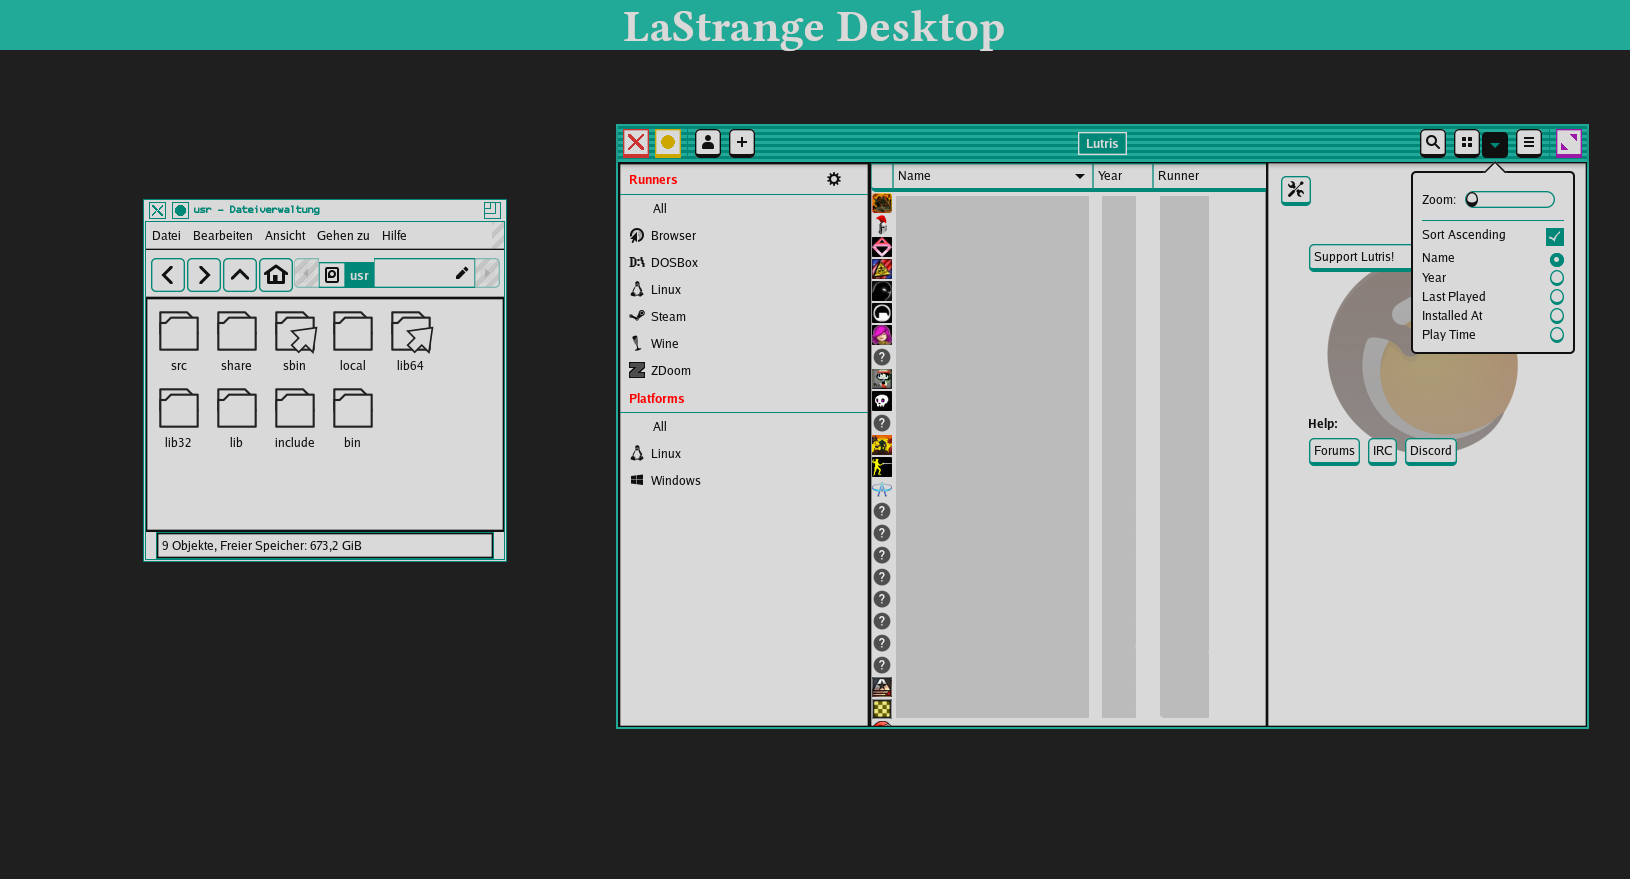Open the lib64 folder
1630x879 pixels.
point(411,342)
